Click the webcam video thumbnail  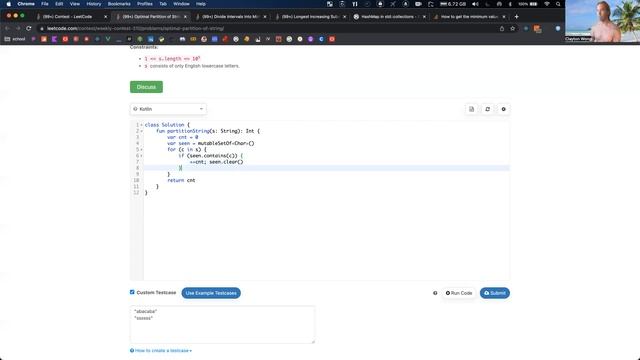pyautogui.click(x=602, y=21)
